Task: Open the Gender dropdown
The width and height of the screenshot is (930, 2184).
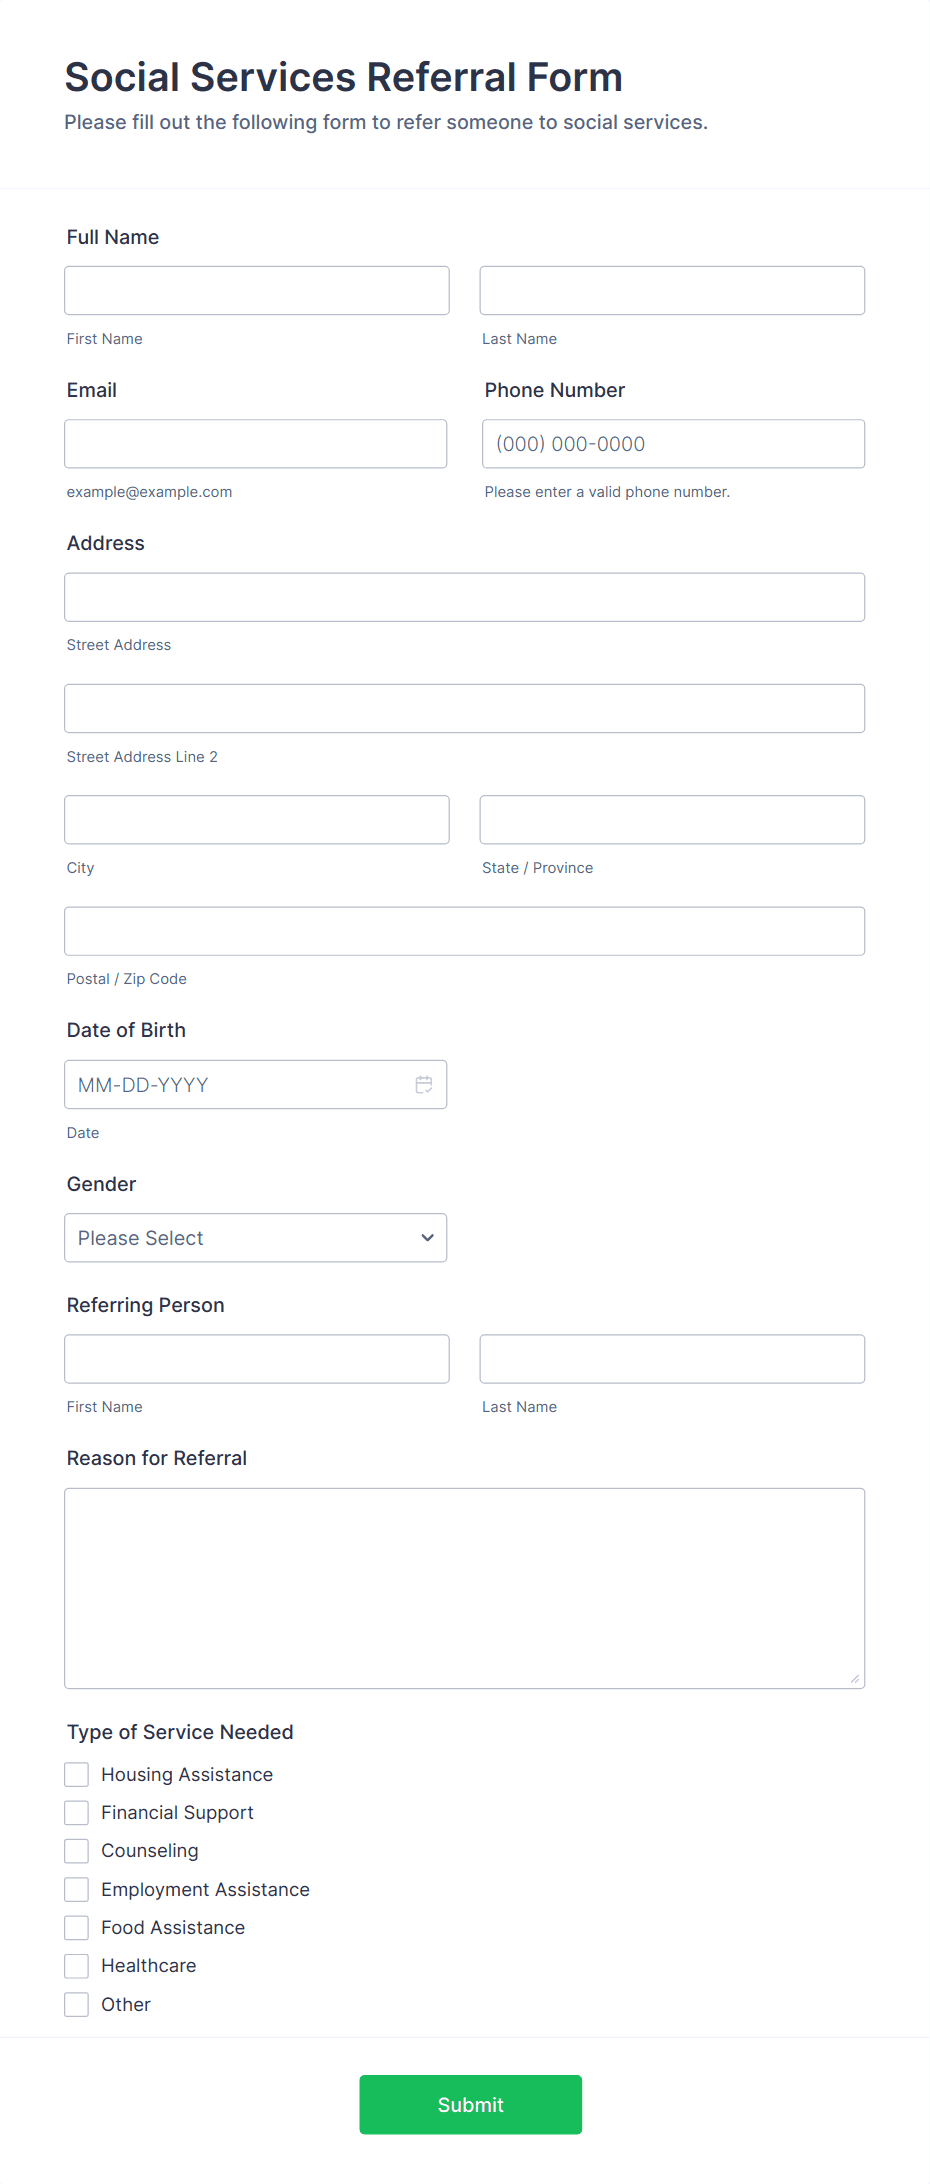Action: tap(255, 1237)
